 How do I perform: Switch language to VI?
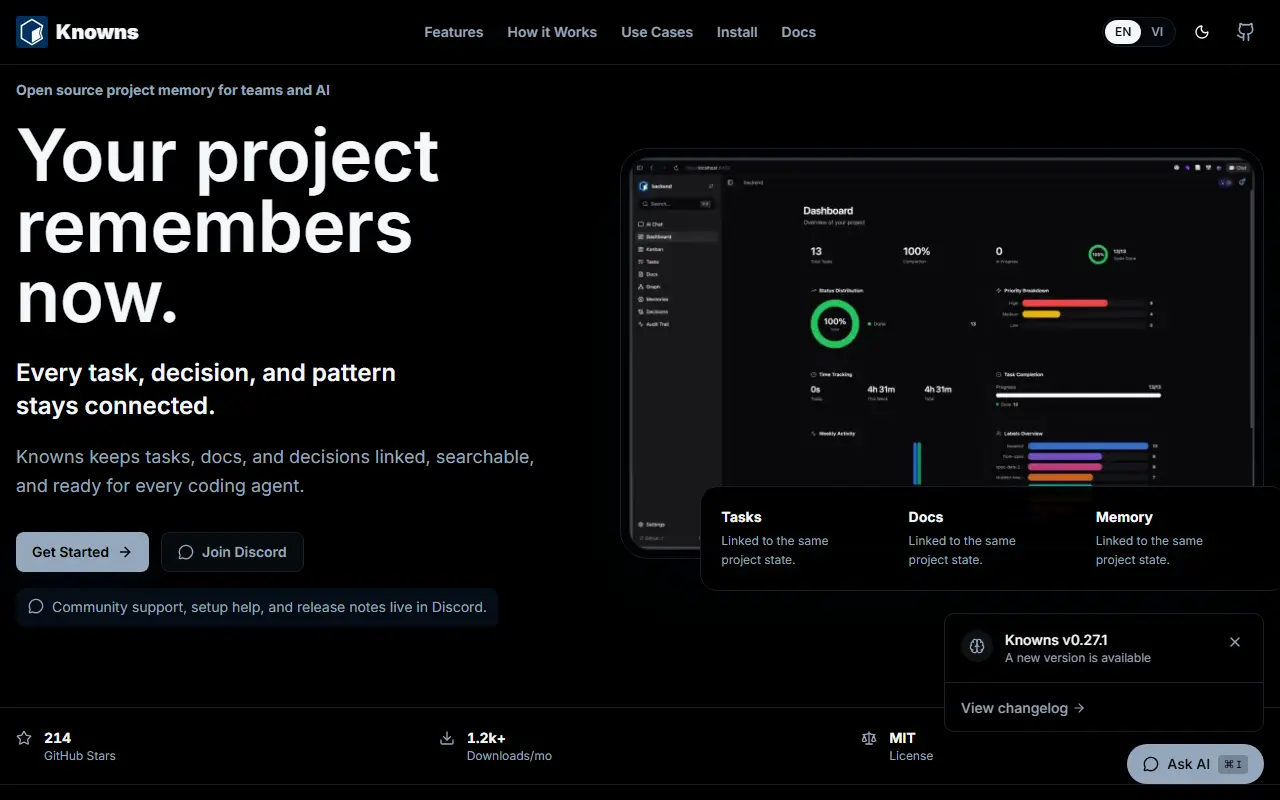(x=1157, y=32)
